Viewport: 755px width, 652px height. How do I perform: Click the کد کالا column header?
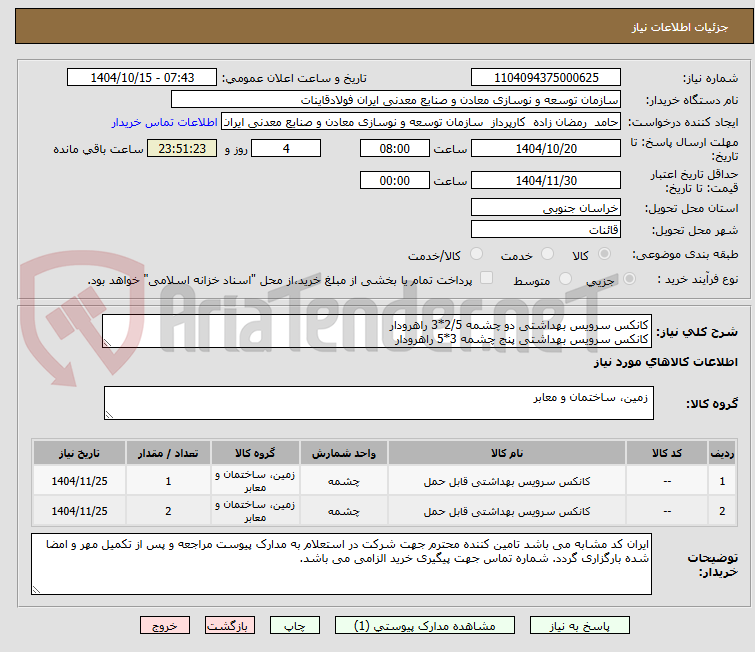[667, 453]
